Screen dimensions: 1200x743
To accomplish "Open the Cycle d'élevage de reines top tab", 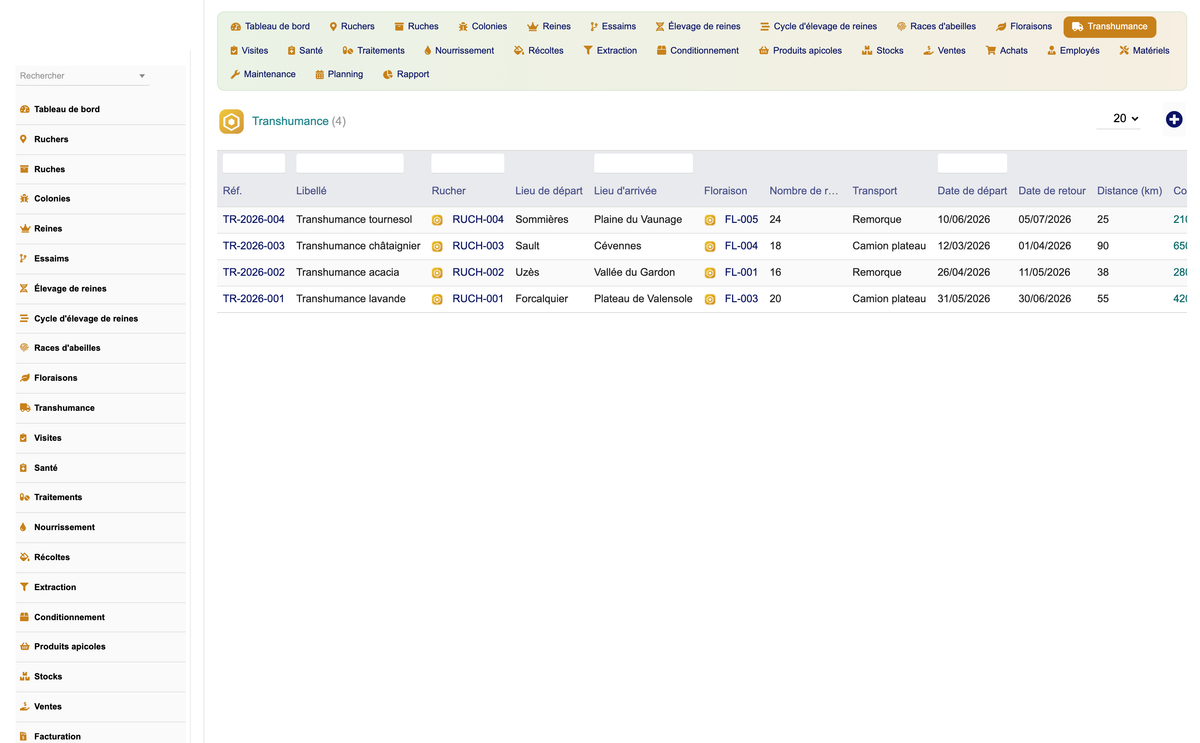I will pos(818,27).
